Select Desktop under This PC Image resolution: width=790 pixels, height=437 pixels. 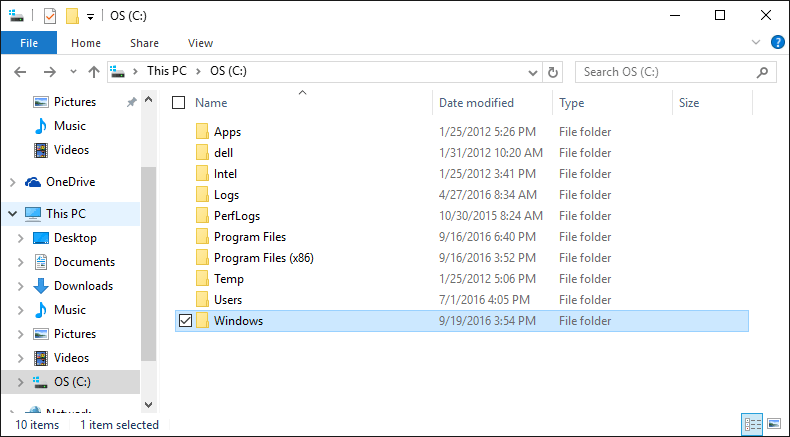[75, 238]
